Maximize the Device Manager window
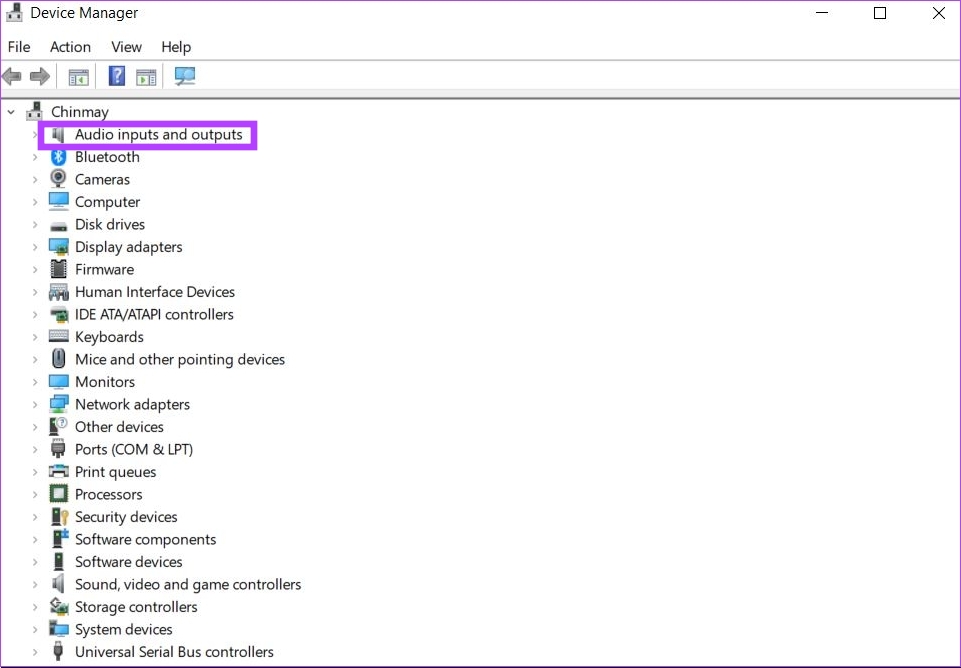 [879, 13]
